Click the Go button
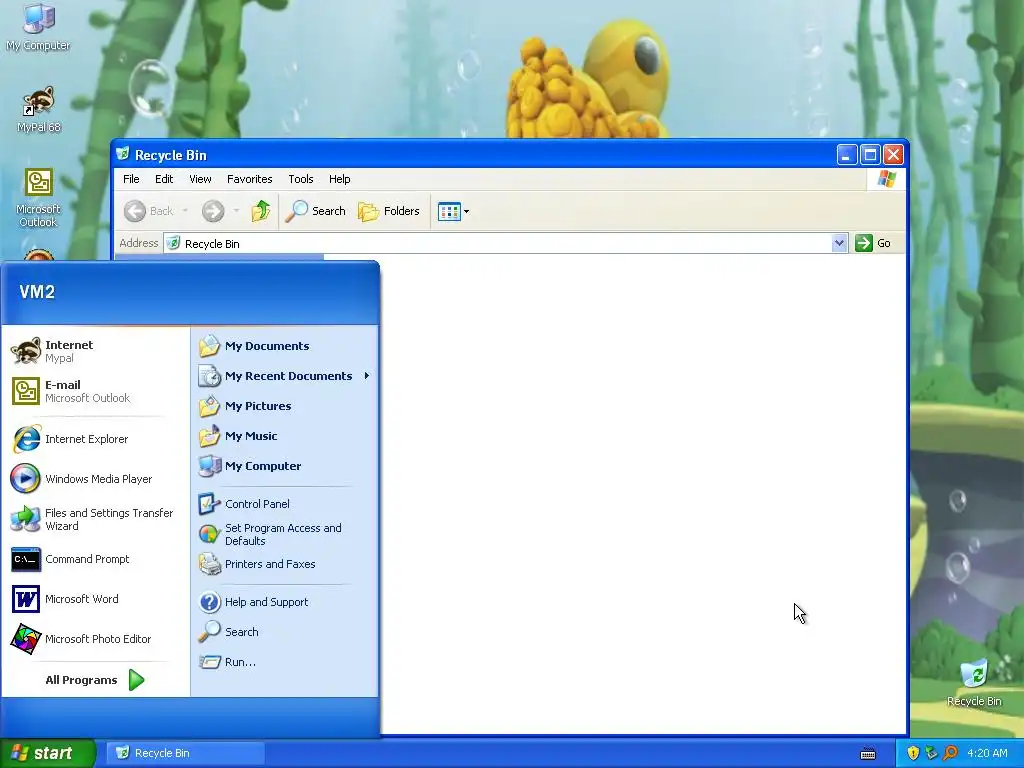The width and height of the screenshot is (1024, 768). point(873,244)
